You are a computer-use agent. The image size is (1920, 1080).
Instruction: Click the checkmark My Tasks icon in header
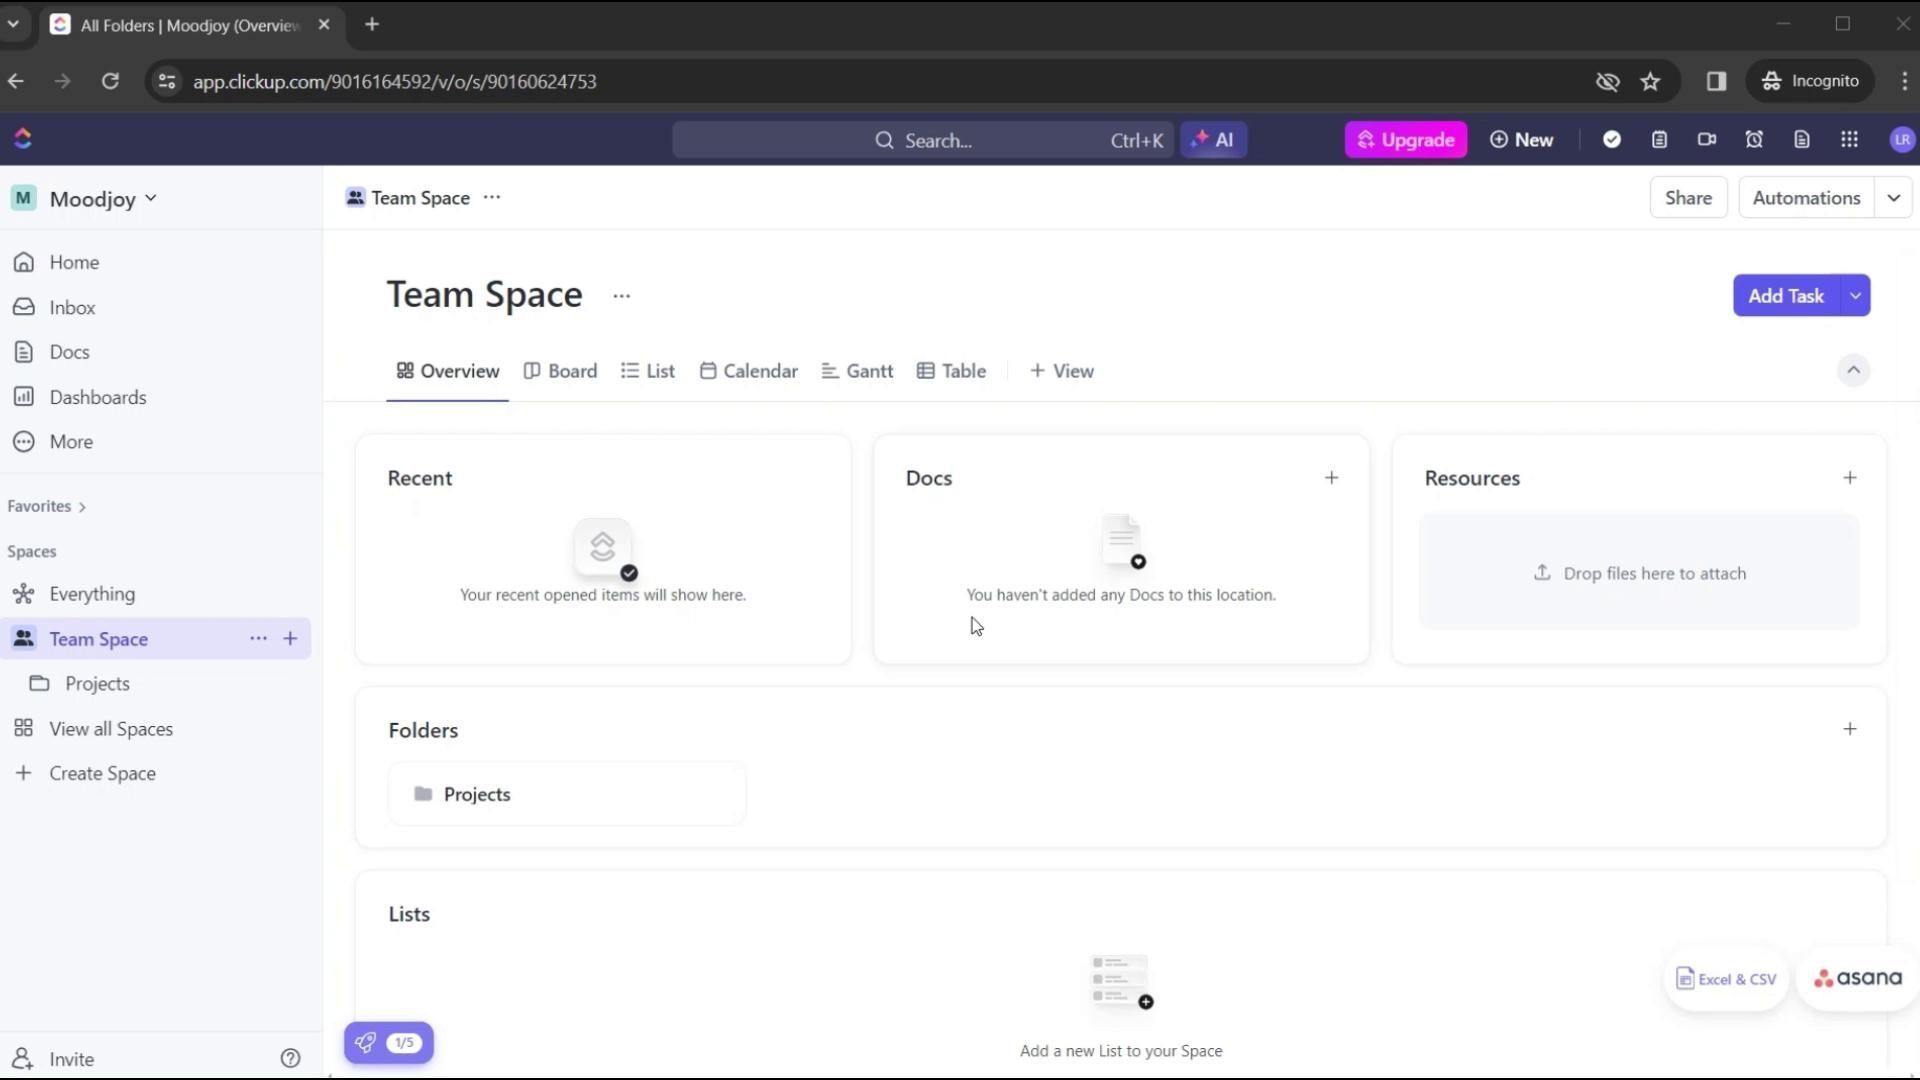1611,140
